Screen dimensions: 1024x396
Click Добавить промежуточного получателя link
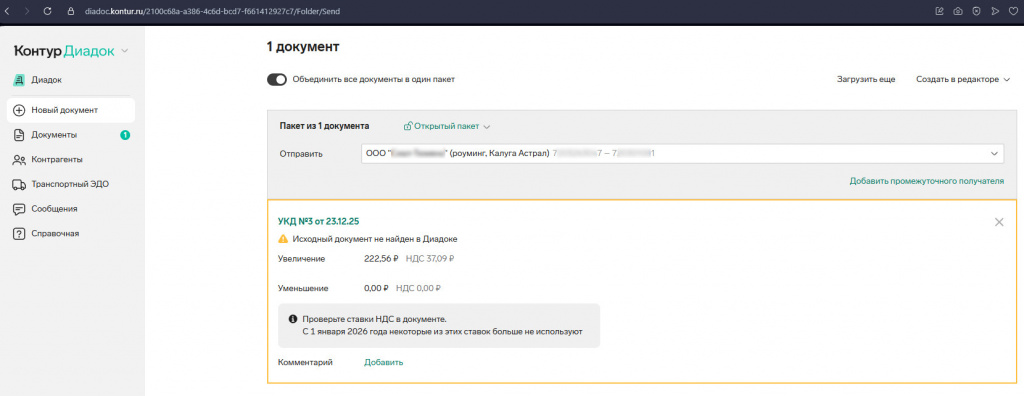(x=927, y=181)
